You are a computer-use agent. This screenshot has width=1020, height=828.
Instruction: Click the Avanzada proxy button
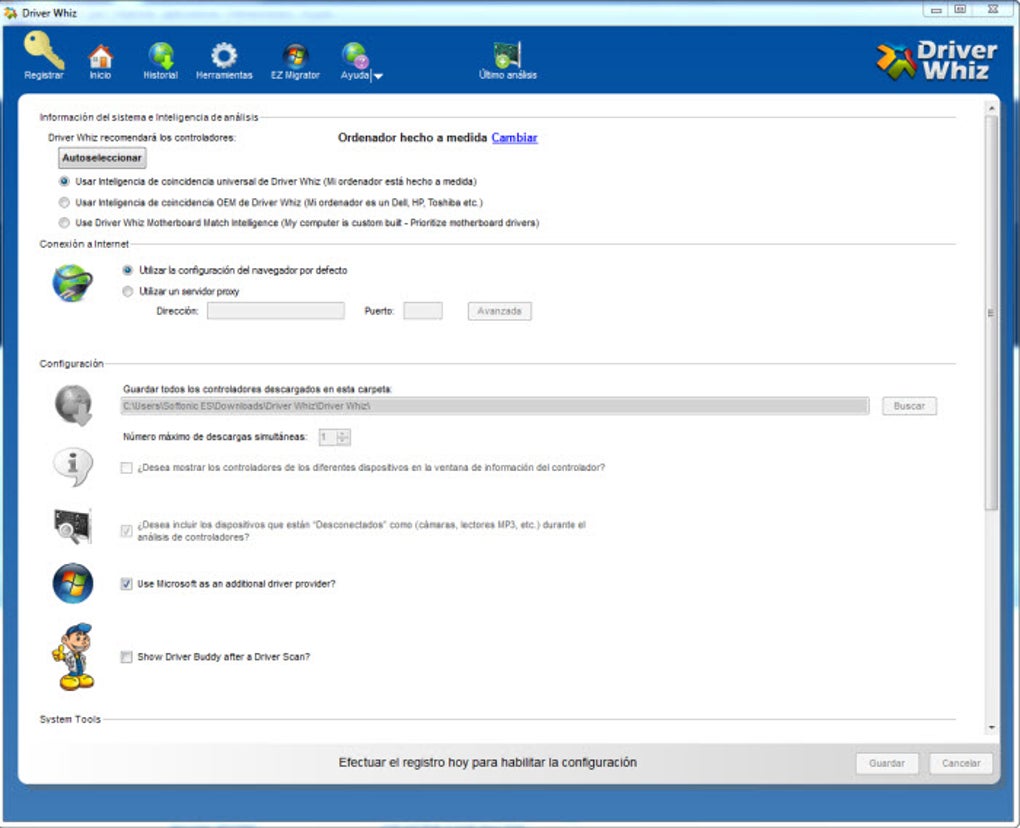coord(500,311)
